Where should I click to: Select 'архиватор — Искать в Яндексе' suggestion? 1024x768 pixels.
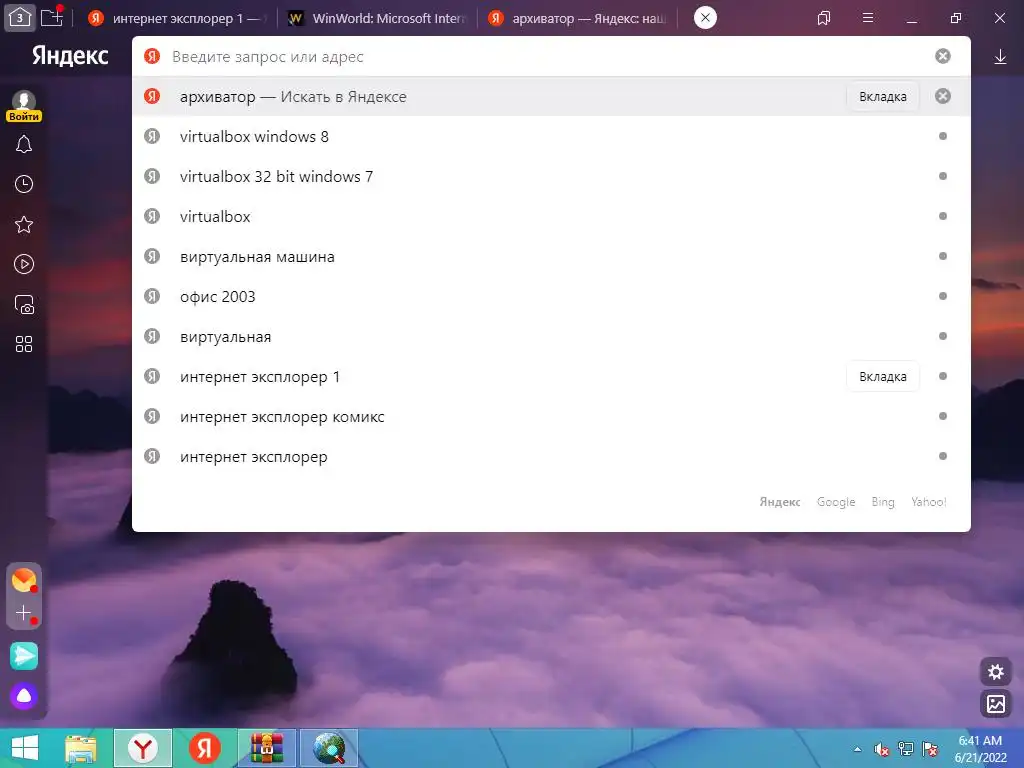tap(551, 97)
